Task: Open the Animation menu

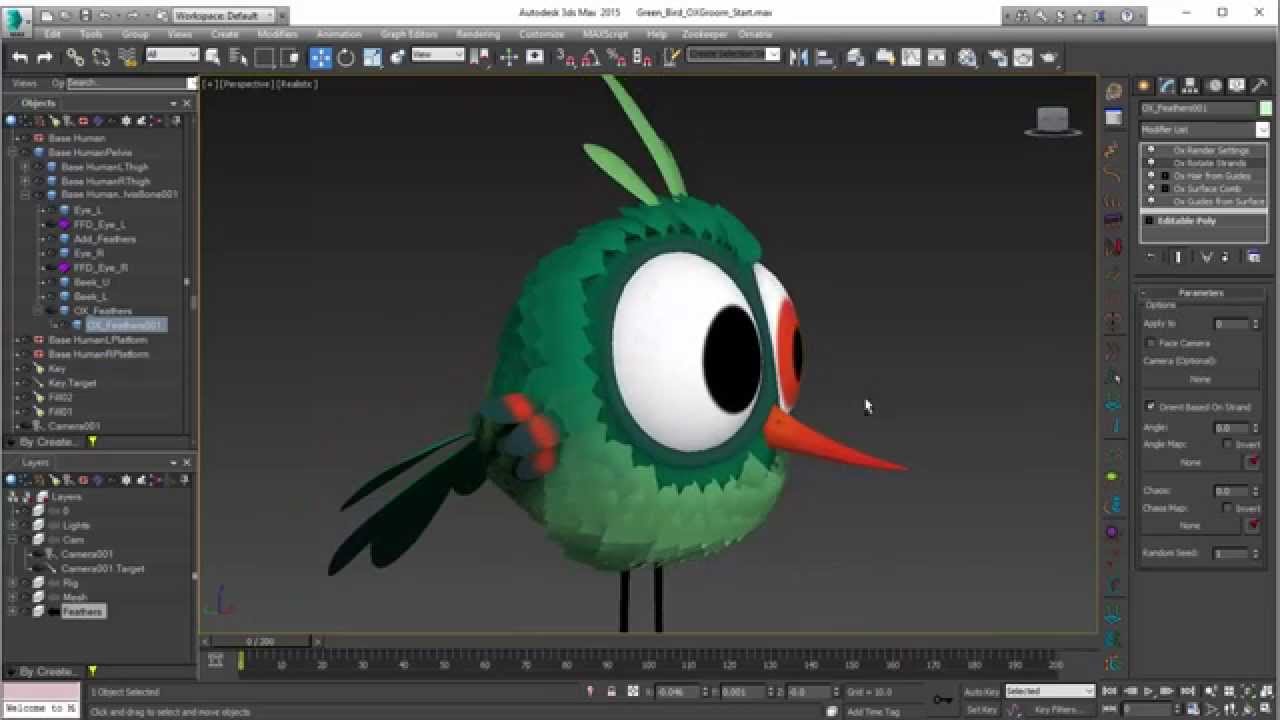Action: [339, 34]
